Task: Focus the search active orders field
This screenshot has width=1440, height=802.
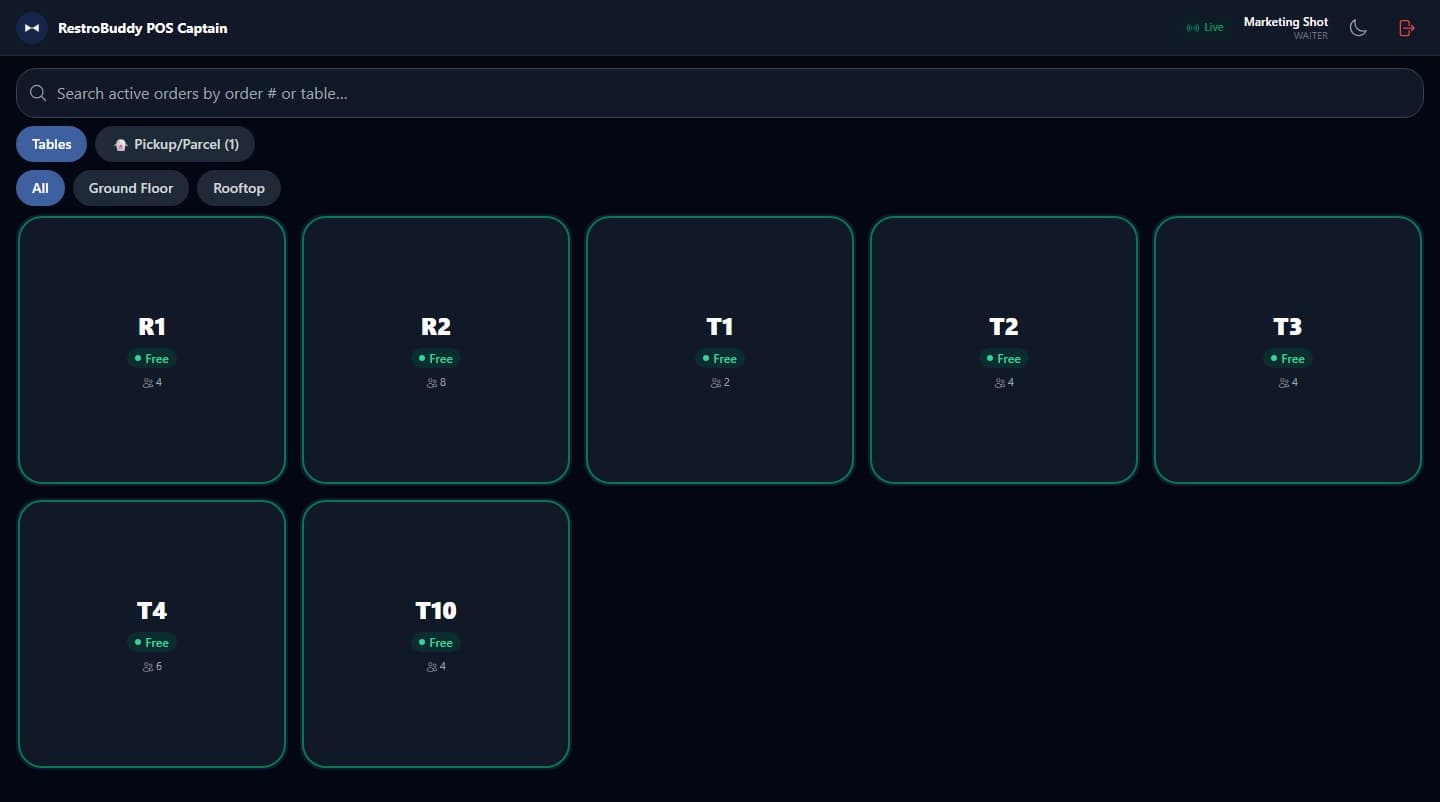Action: [x=720, y=93]
